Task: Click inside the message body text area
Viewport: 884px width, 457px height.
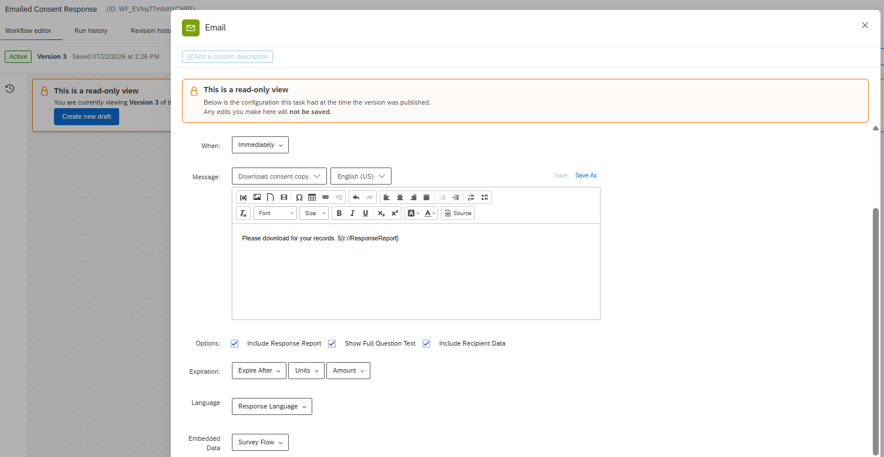Action: pyautogui.click(x=416, y=272)
